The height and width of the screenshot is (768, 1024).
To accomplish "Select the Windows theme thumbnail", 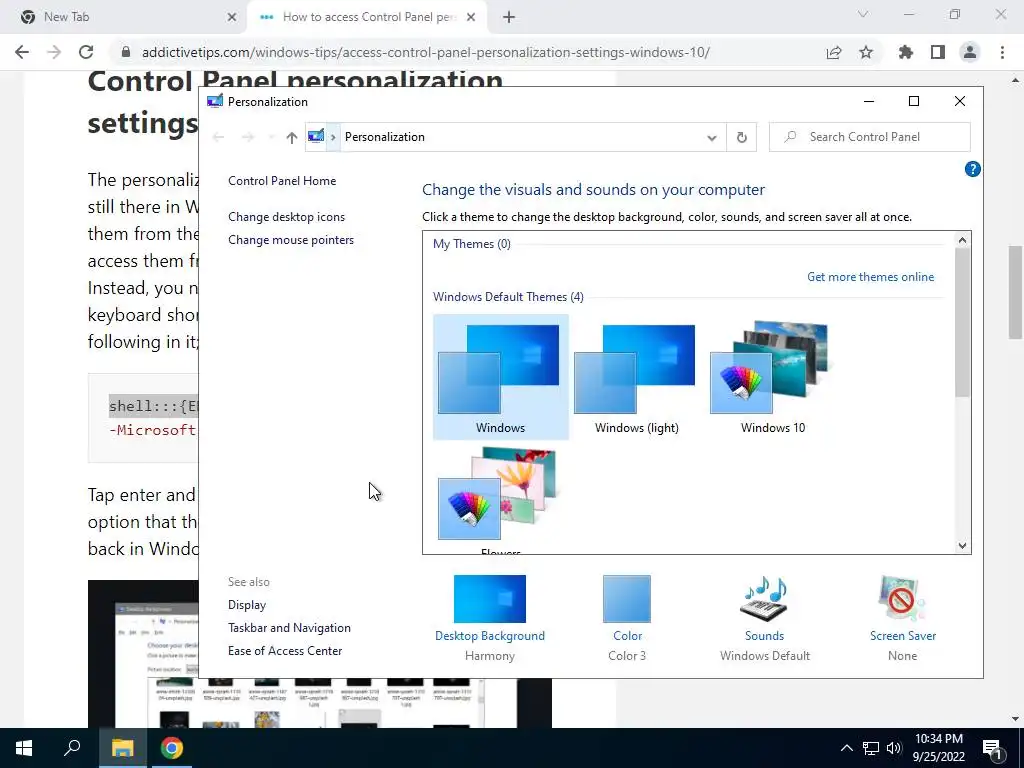I will [500, 377].
